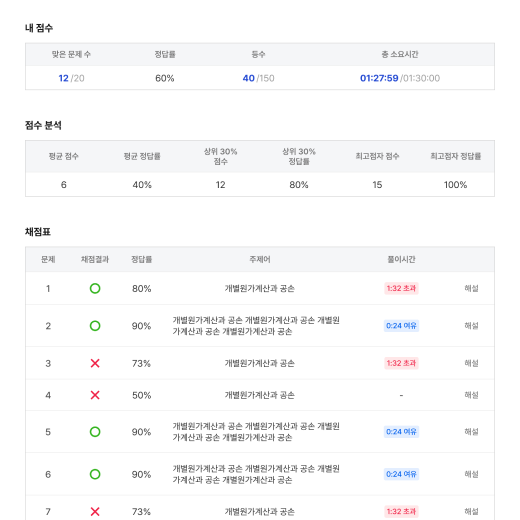Click the 1:32 초과 badge on question 1
The height and width of the screenshot is (520, 520).
[x=401, y=288]
